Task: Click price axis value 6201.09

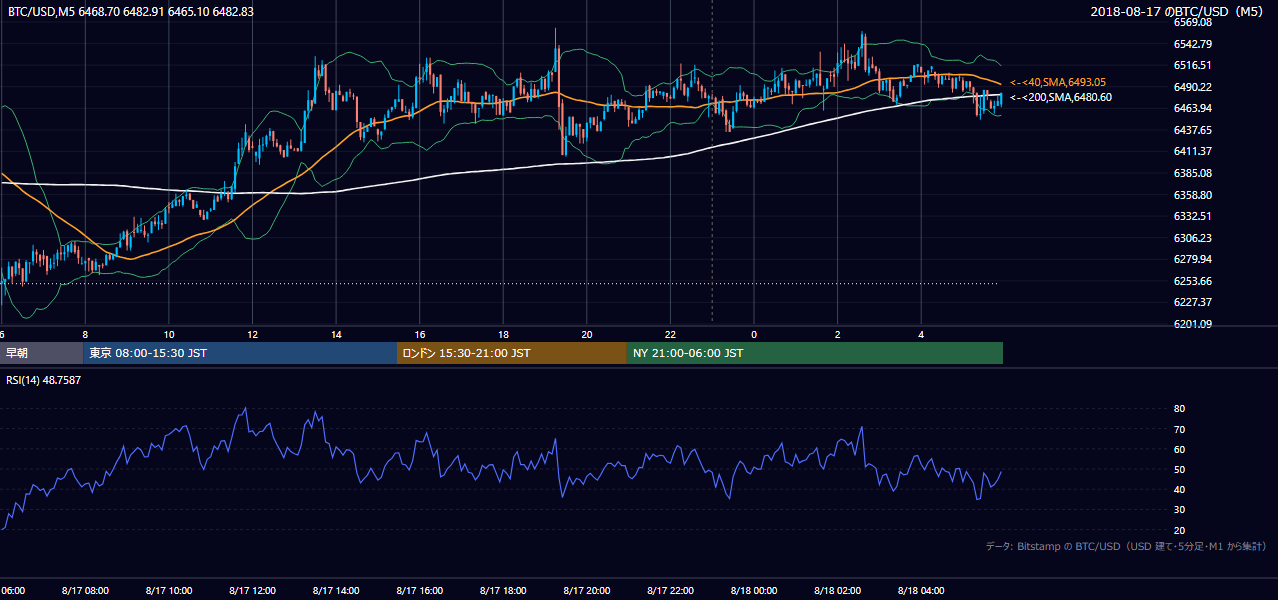Action: click(x=1192, y=324)
